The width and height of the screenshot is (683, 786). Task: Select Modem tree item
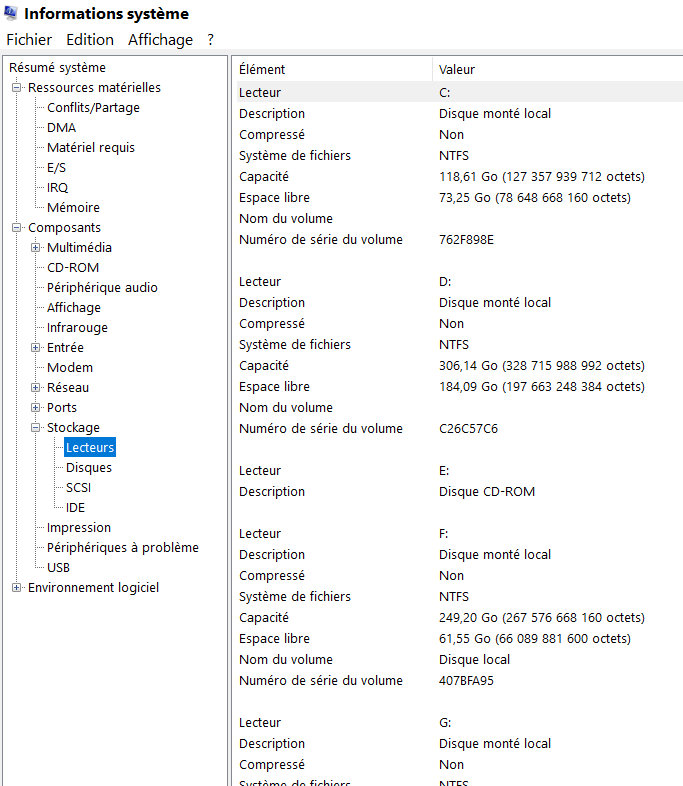point(70,367)
